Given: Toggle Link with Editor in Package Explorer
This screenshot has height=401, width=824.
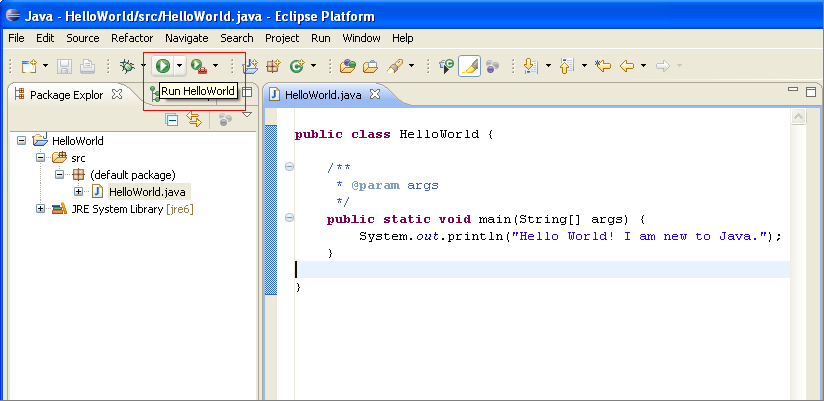Looking at the screenshot, I should tap(194, 120).
